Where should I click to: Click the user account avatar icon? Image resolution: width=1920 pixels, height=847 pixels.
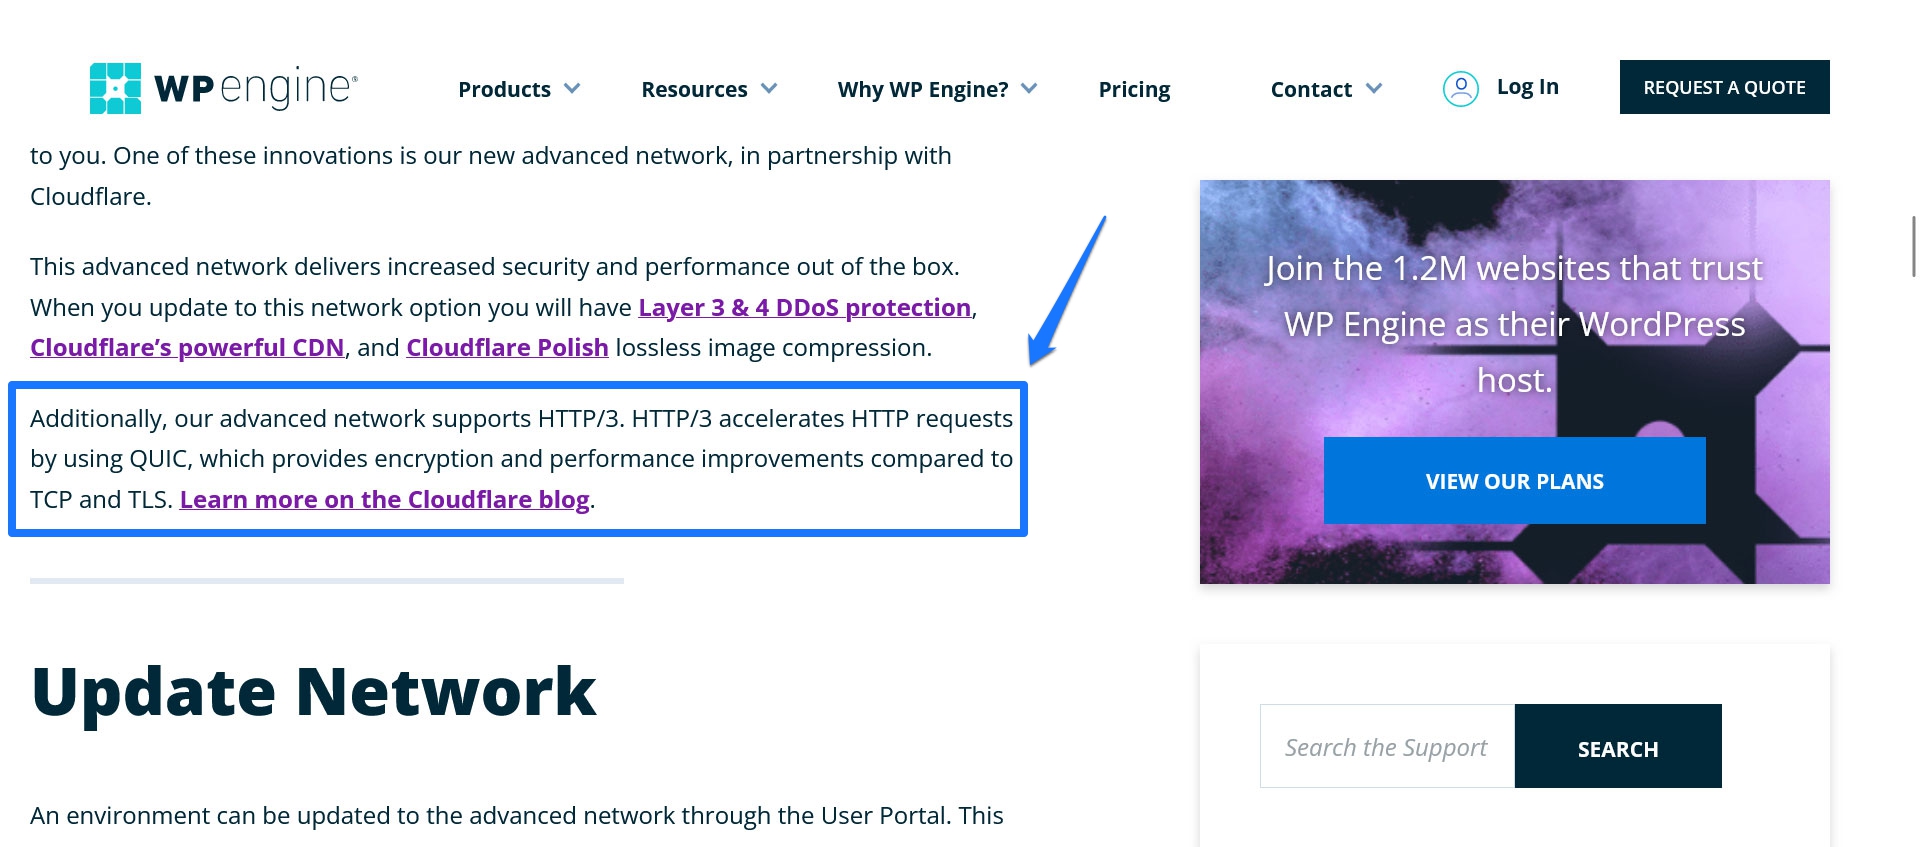tap(1460, 89)
